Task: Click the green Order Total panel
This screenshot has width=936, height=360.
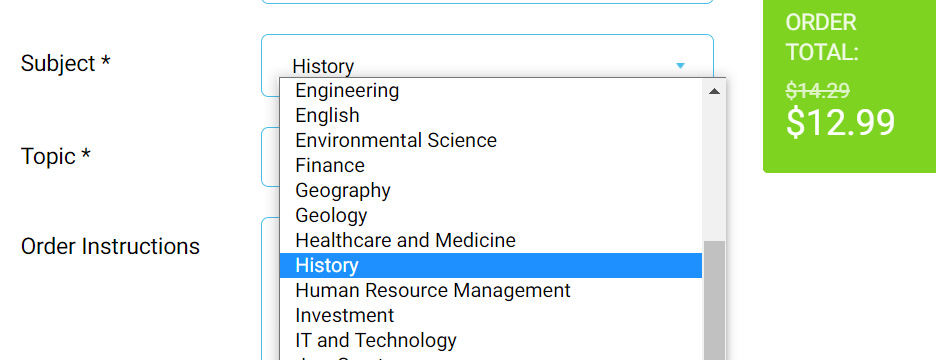Action: click(x=849, y=87)
